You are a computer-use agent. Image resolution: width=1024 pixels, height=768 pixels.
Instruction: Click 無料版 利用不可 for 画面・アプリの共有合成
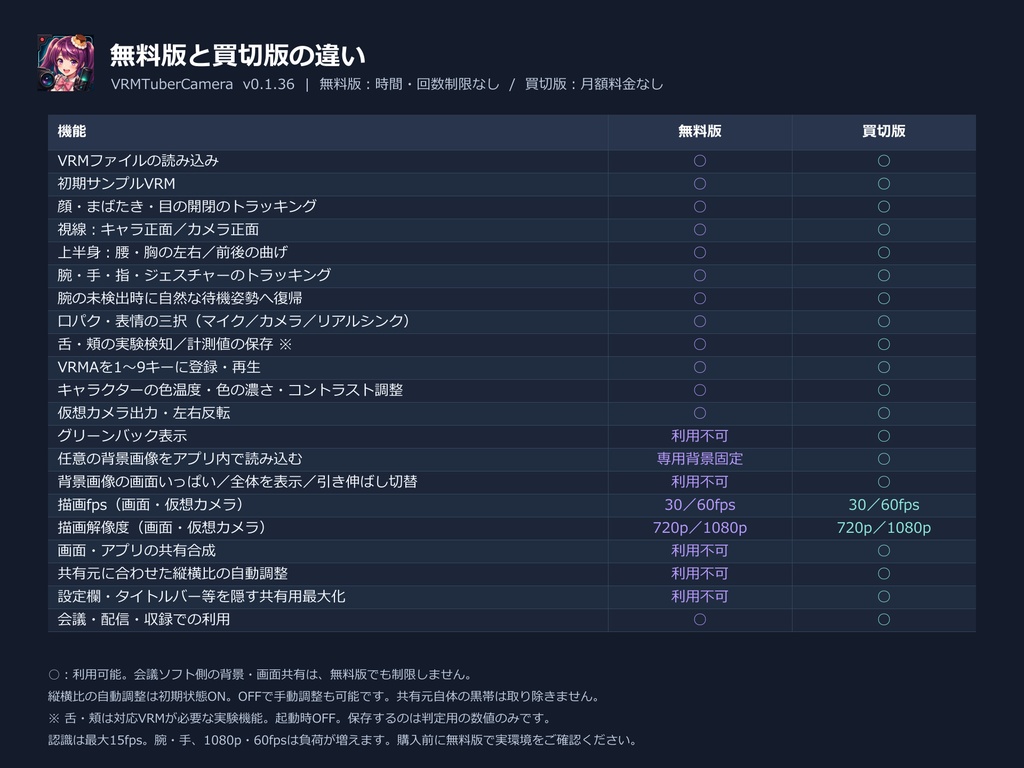[x=699, y=551]
